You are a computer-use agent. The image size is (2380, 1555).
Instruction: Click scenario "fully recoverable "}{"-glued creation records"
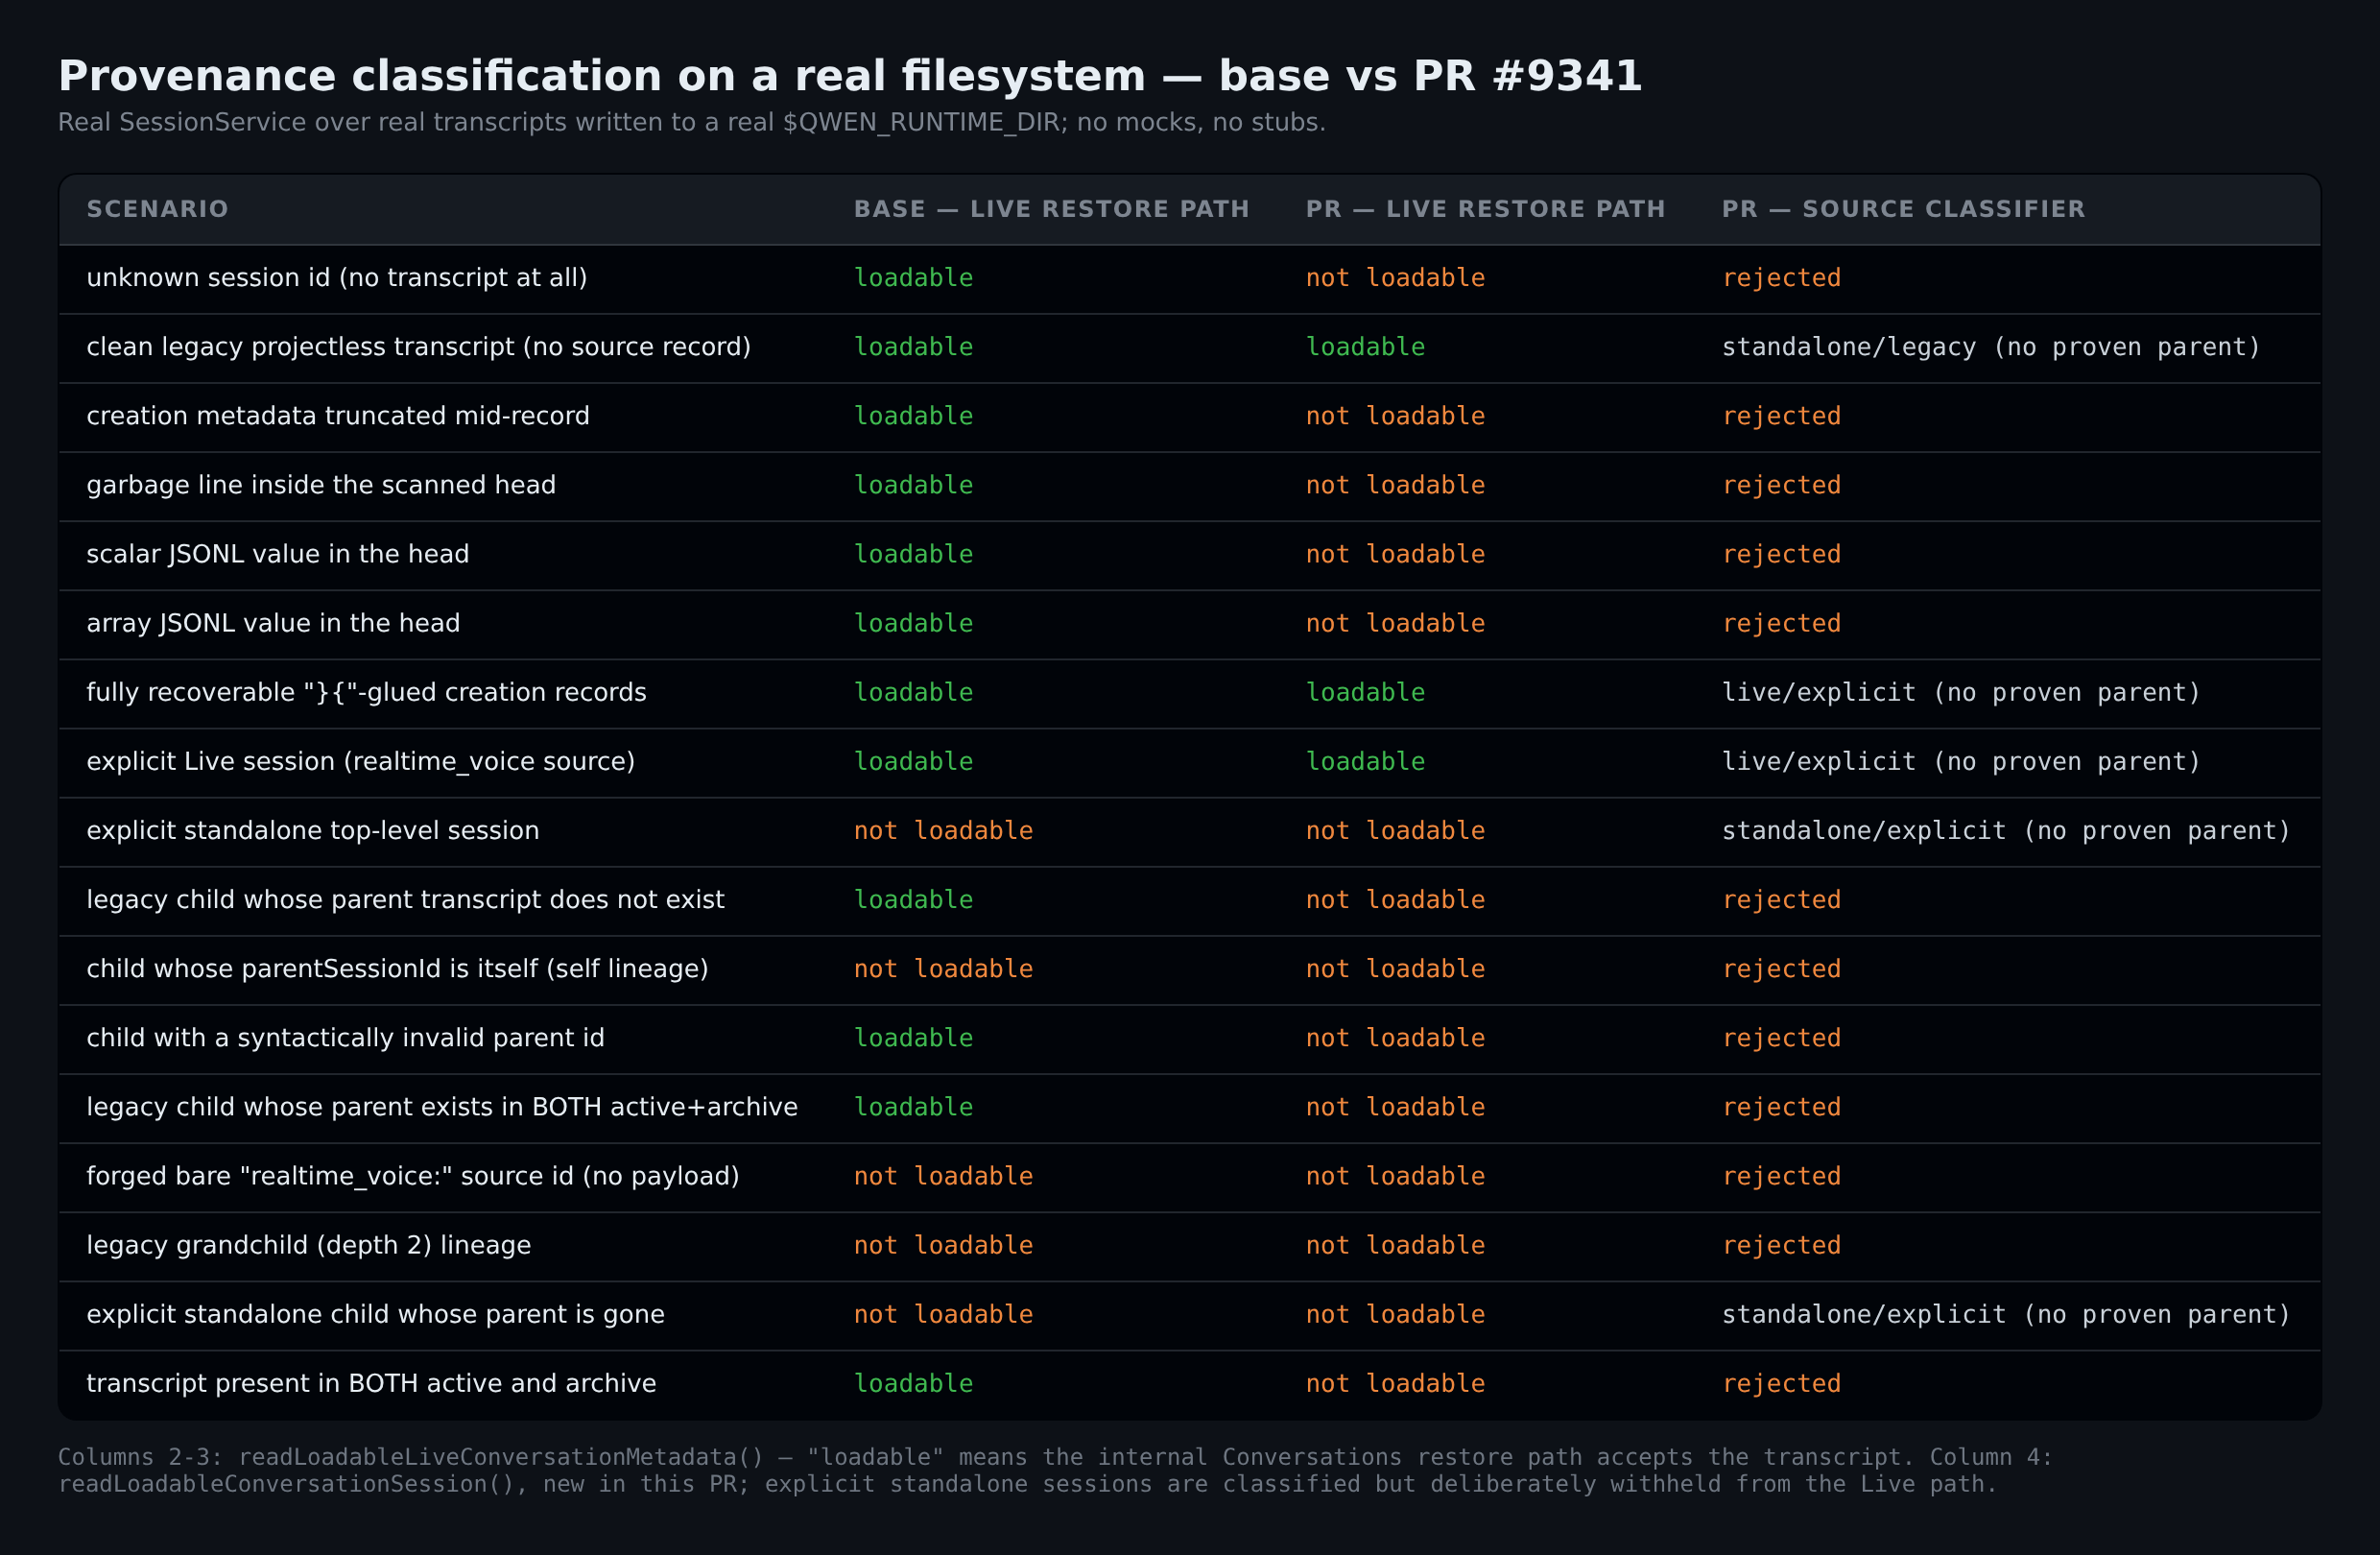pyautogui.click(x=366, y=692)
